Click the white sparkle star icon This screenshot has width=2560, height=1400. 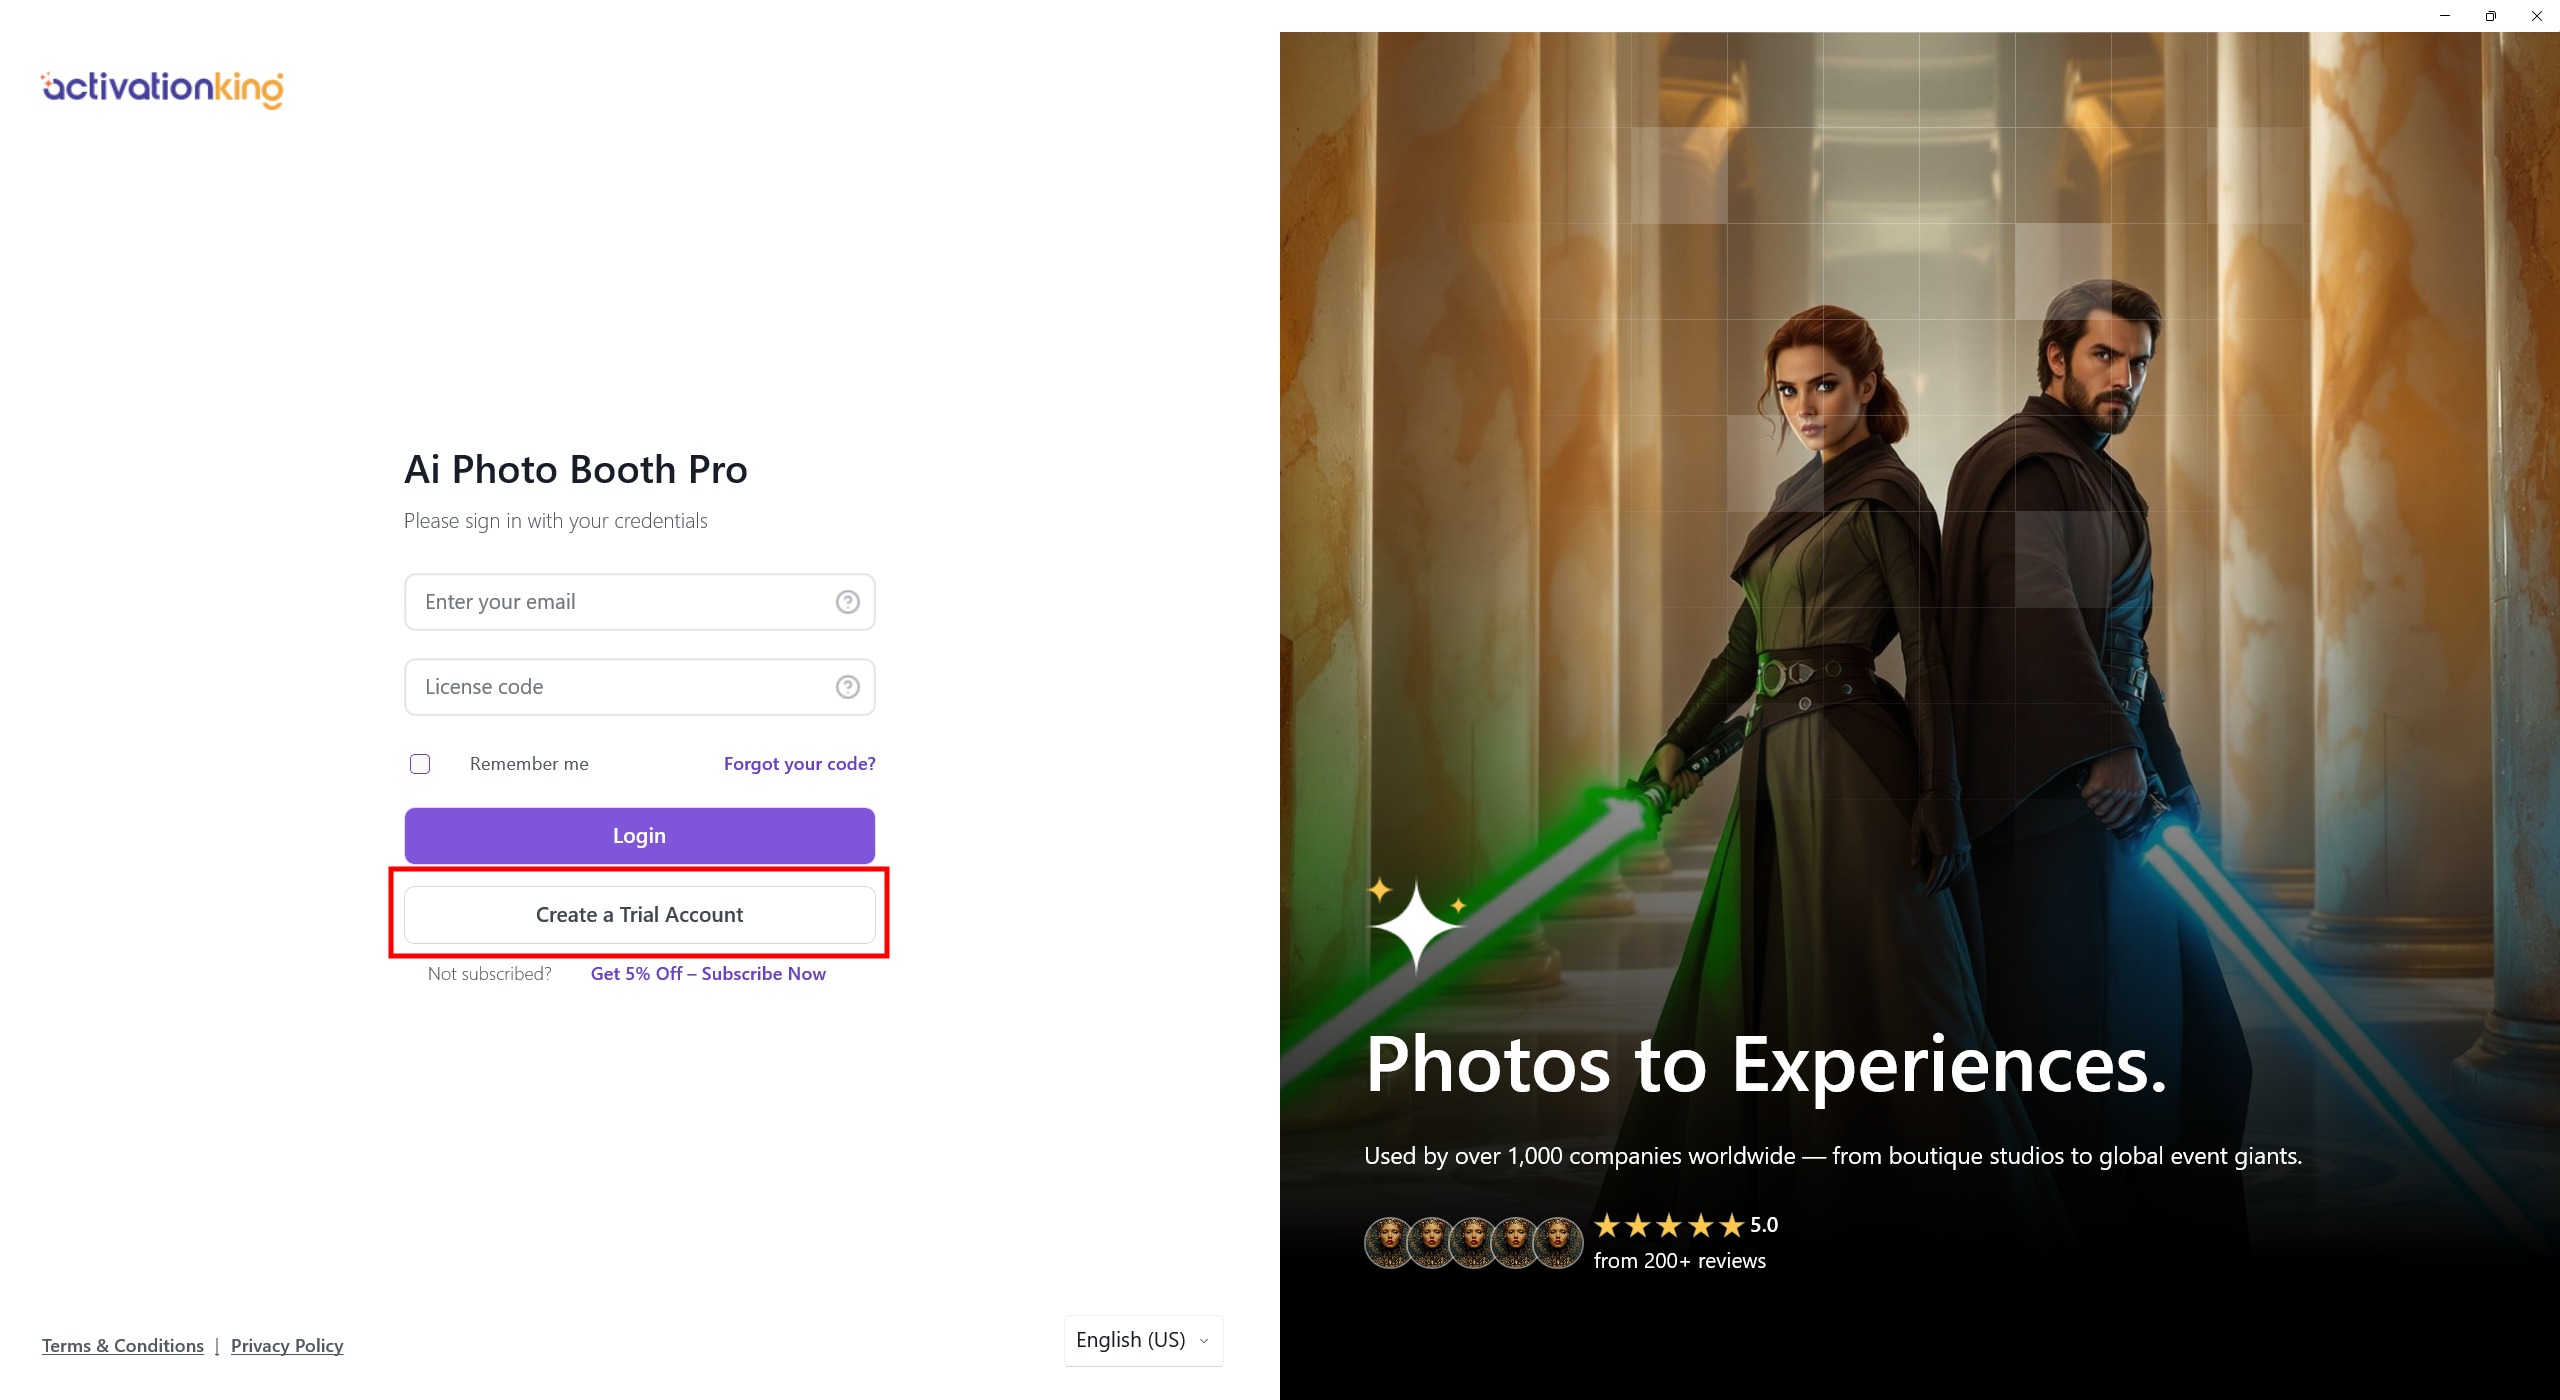click(1415, 925)
